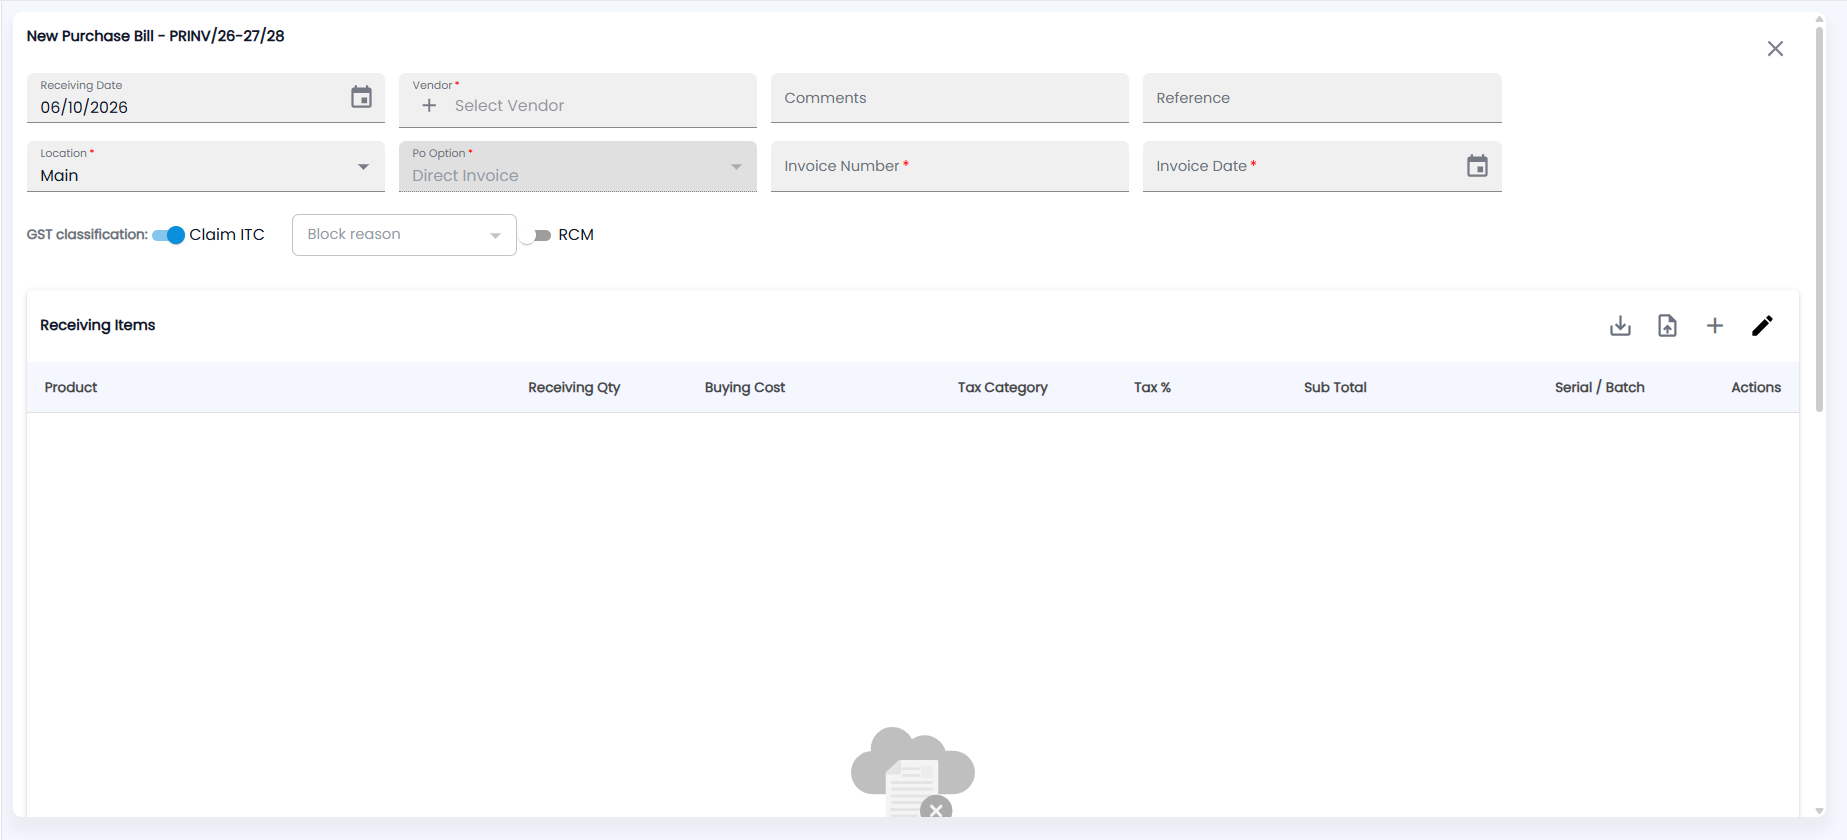Open the Receiving Date calendar picker

point(361,97)
